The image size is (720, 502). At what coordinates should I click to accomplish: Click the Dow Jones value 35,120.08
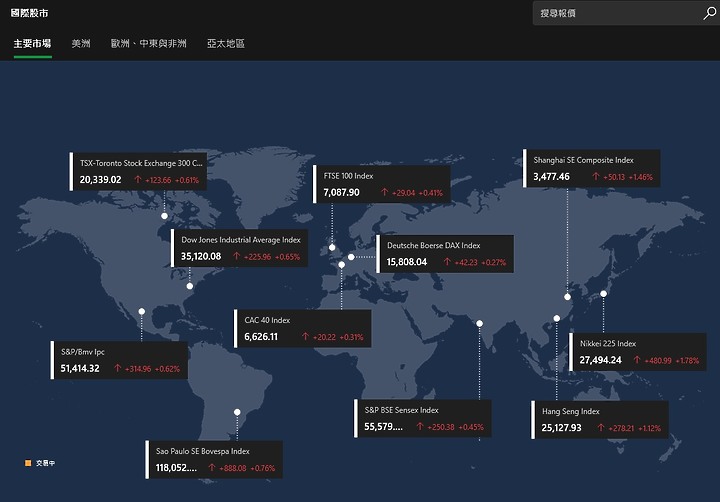[x=201, y=256]
